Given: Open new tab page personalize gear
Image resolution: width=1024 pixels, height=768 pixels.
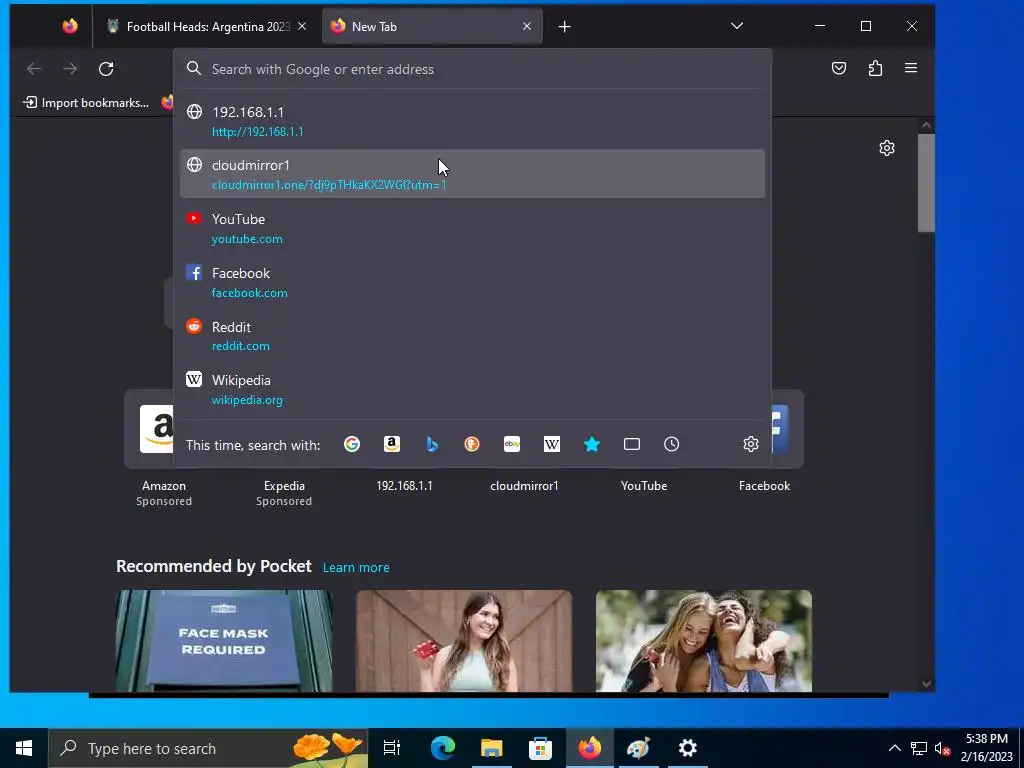Looking at the screenshot, I should point(886,148).
